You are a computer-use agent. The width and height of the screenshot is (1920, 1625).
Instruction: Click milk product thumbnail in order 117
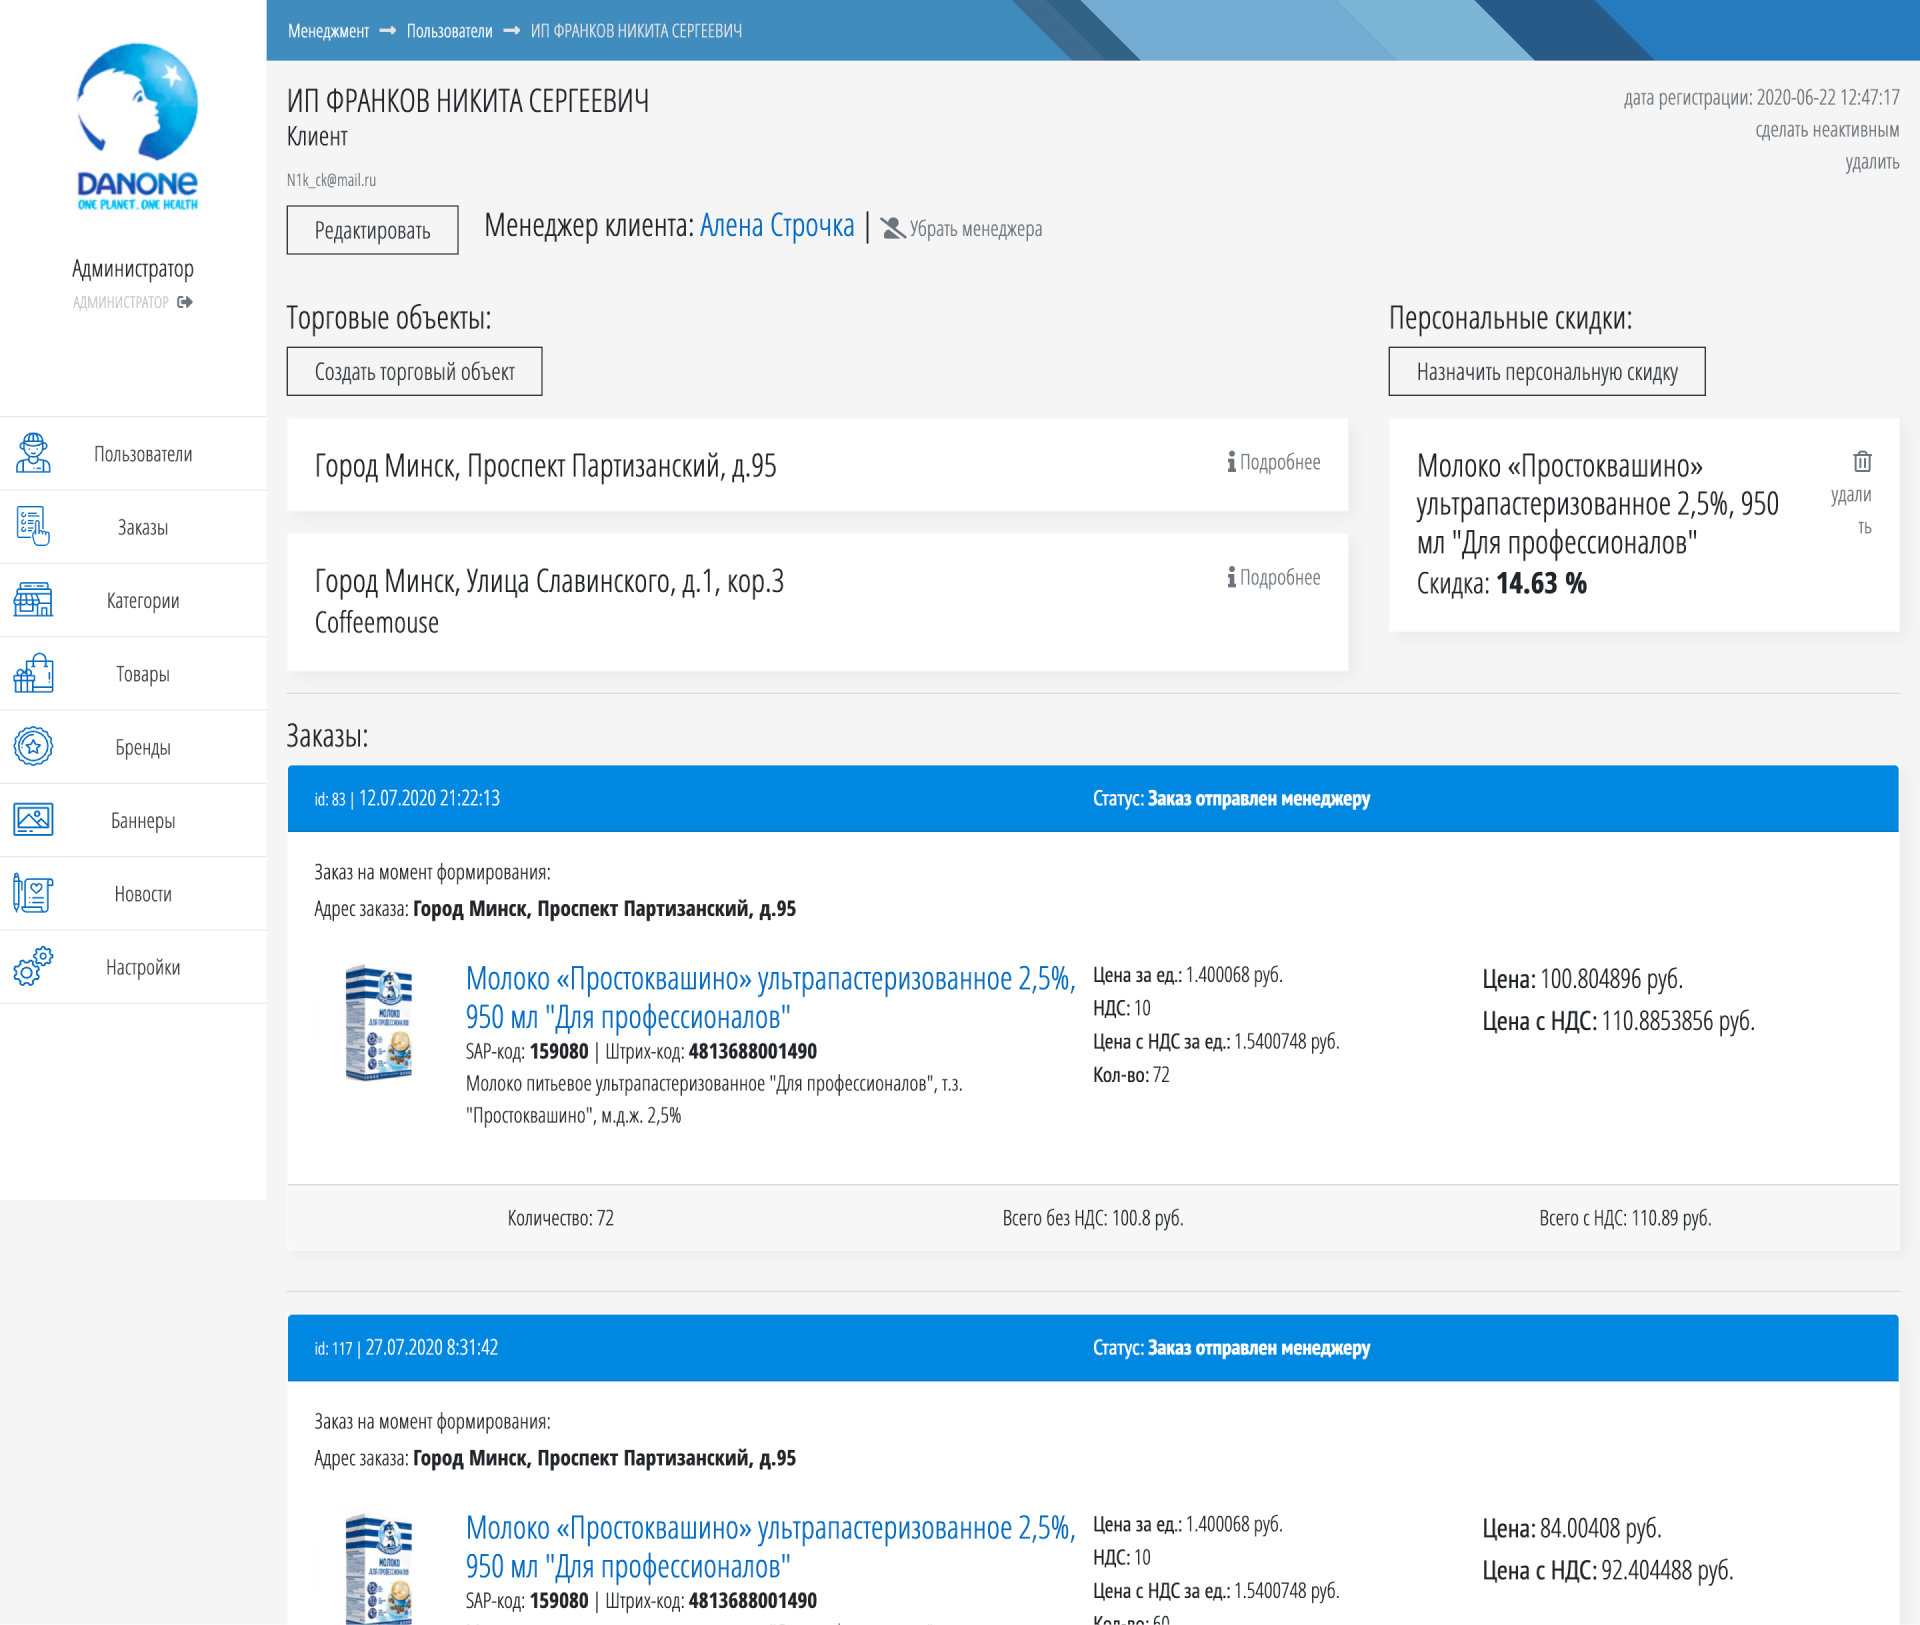pyautogui.click(x=378, y=1568)
